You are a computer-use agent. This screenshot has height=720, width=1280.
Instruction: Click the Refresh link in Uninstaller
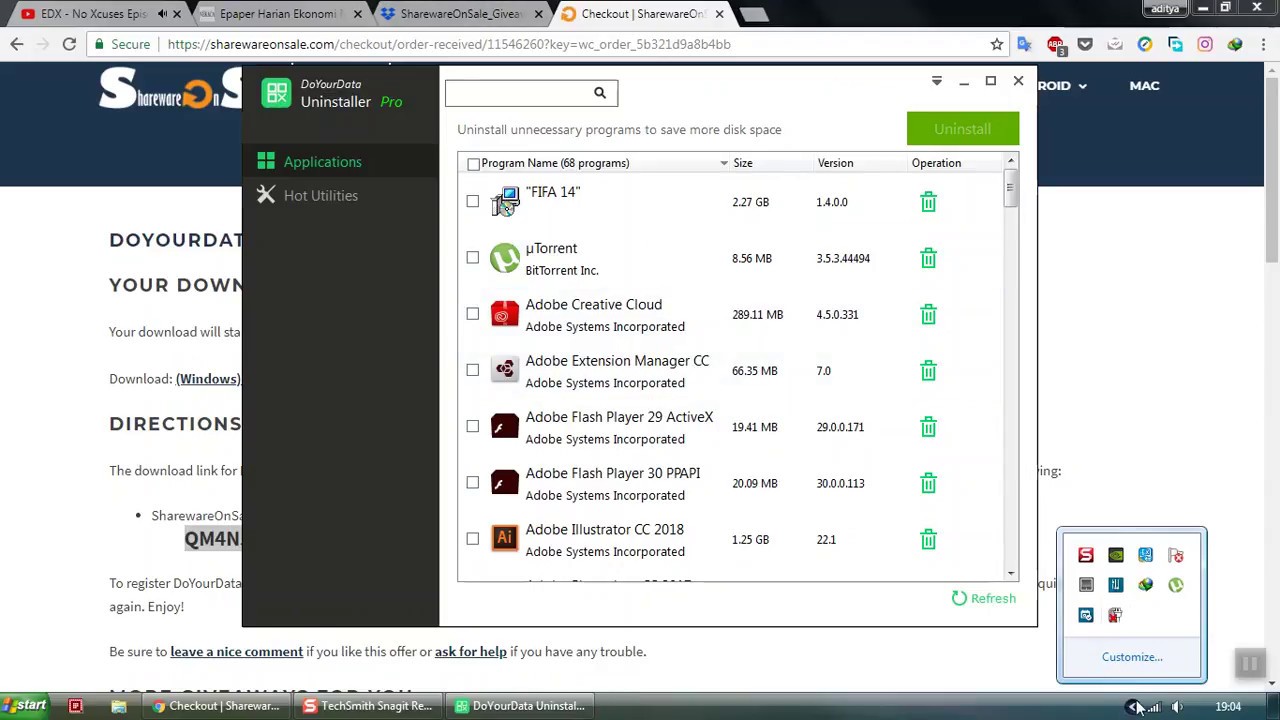984,598
